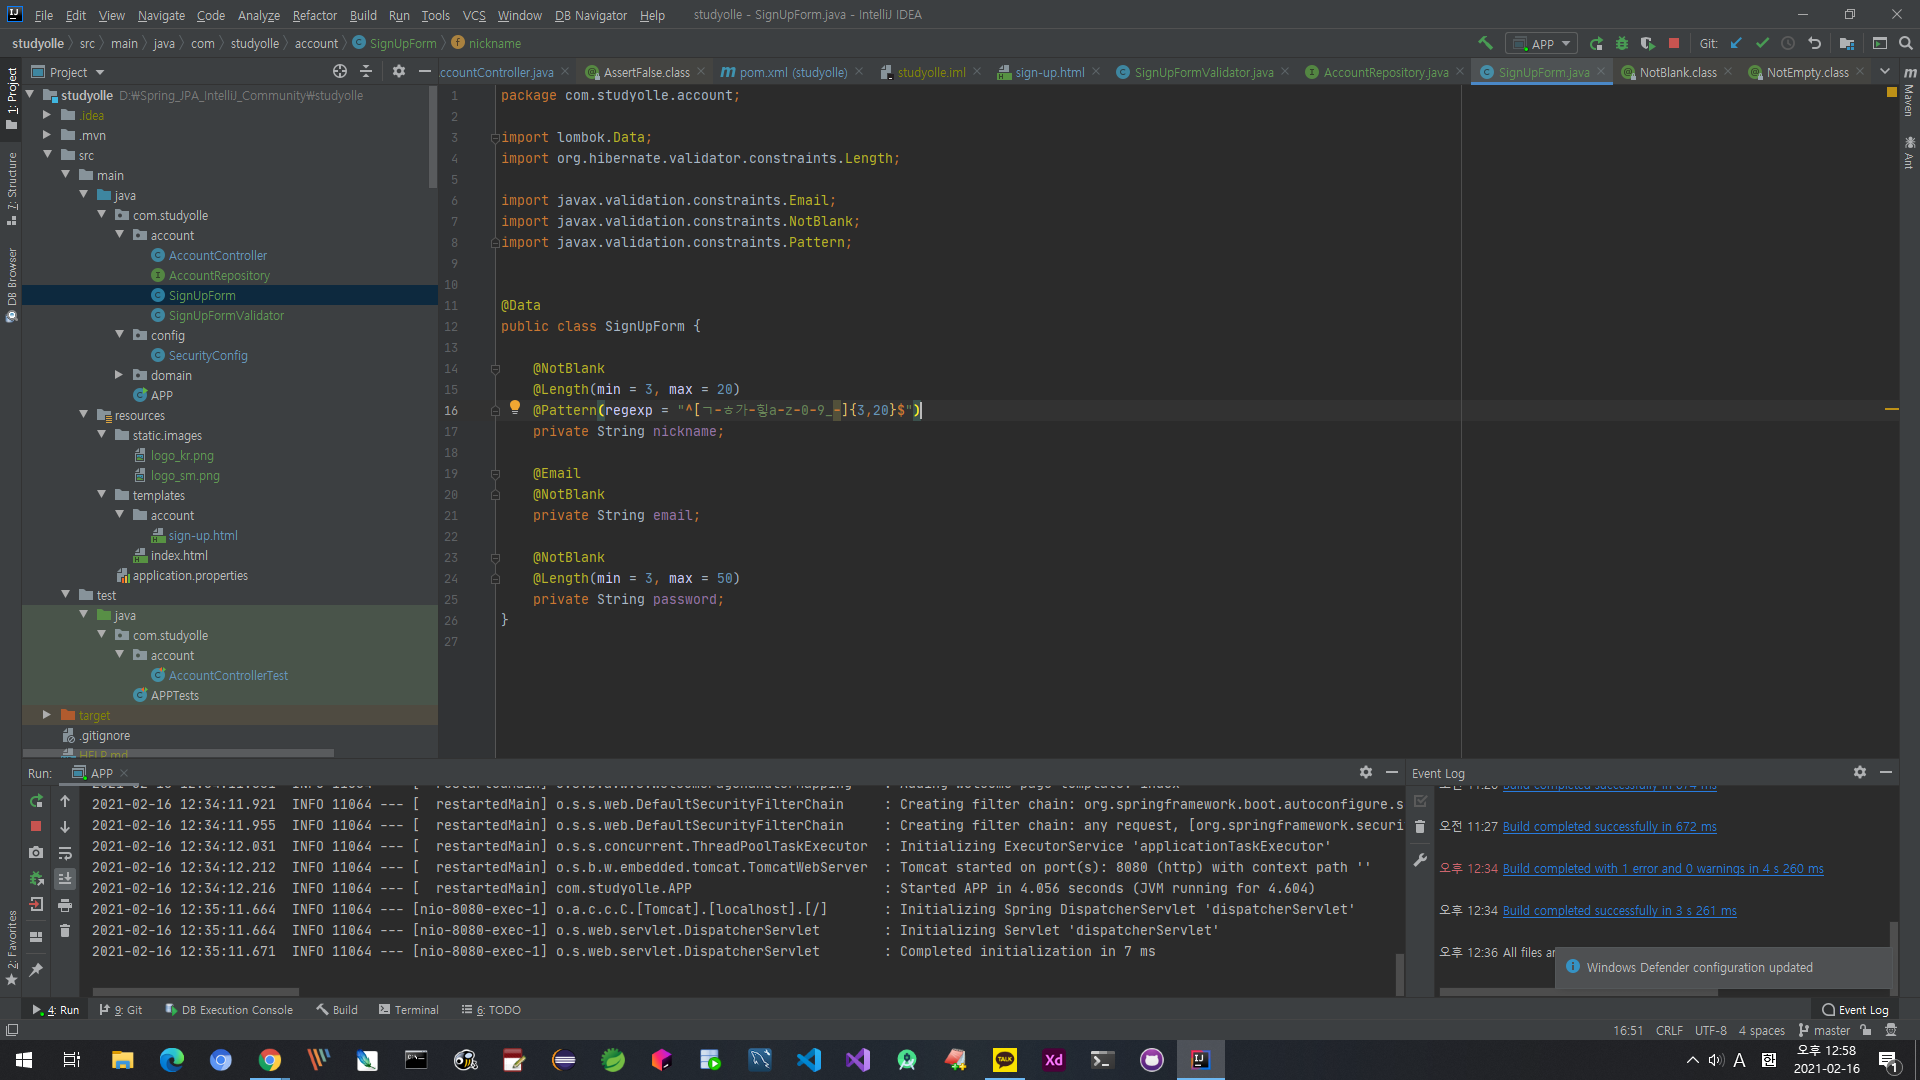
Task: Toggle the pin tab icon in Run panel
Action: point(36,969)
